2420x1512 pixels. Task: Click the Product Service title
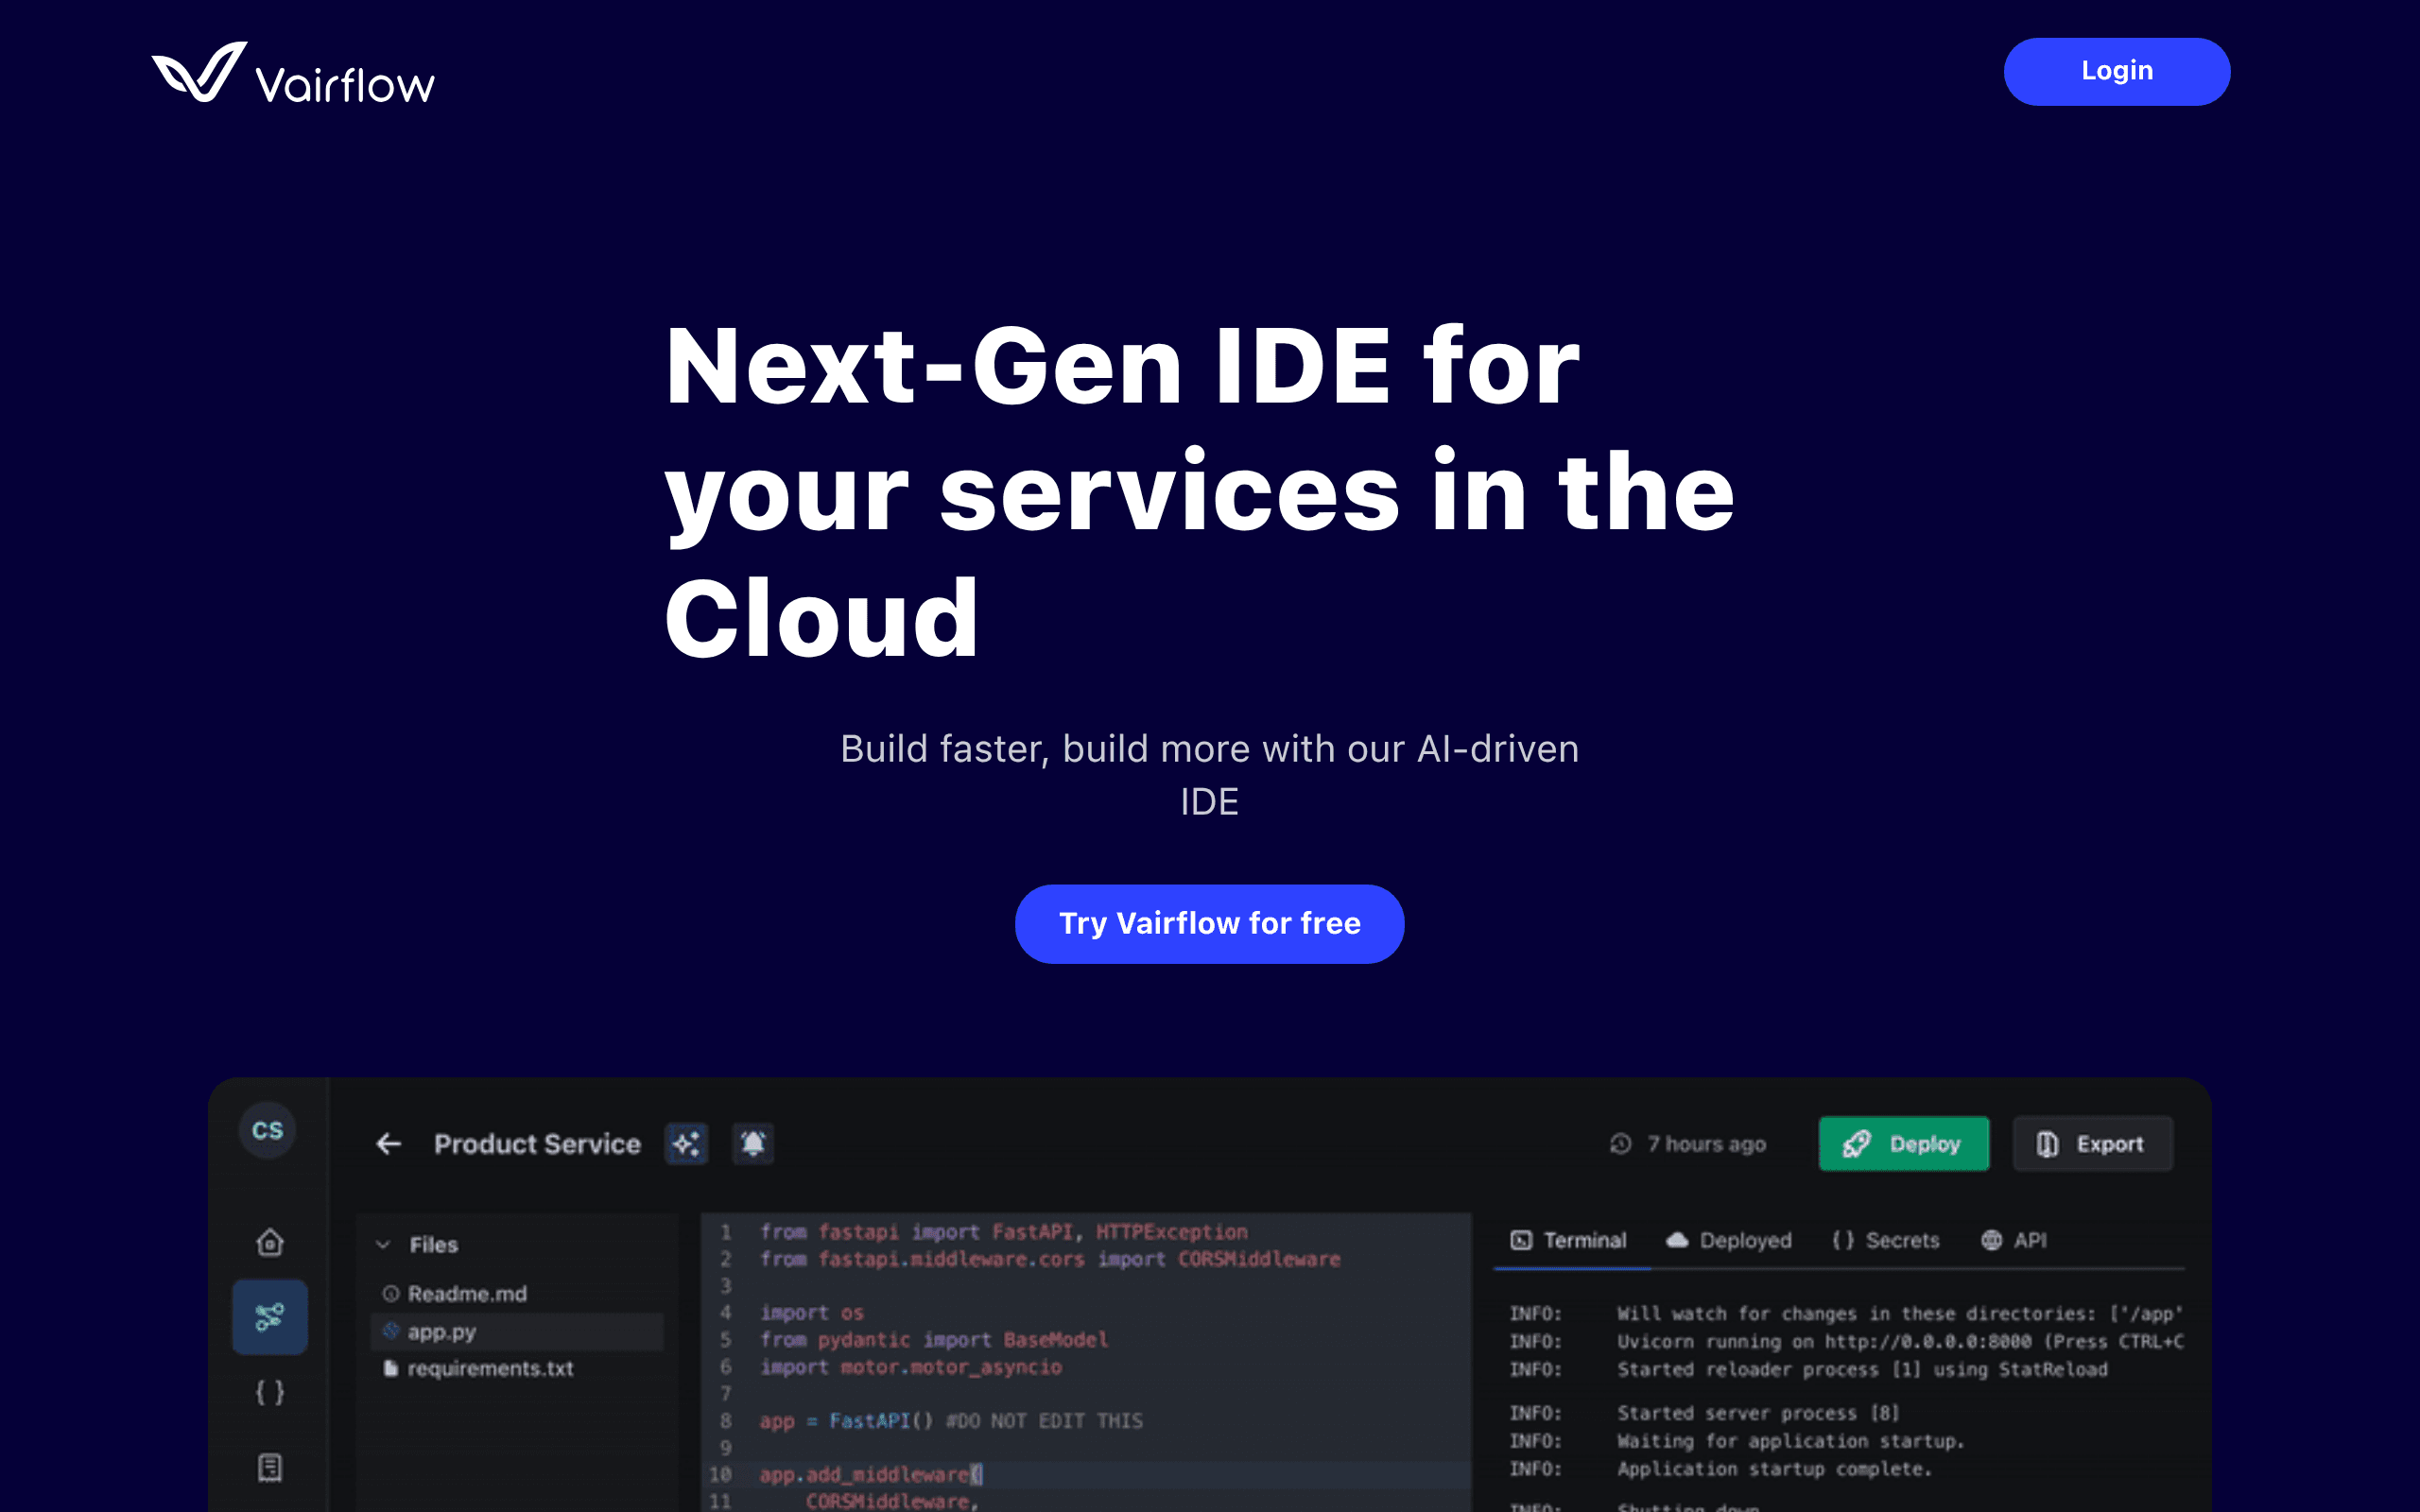(537, 1144)
